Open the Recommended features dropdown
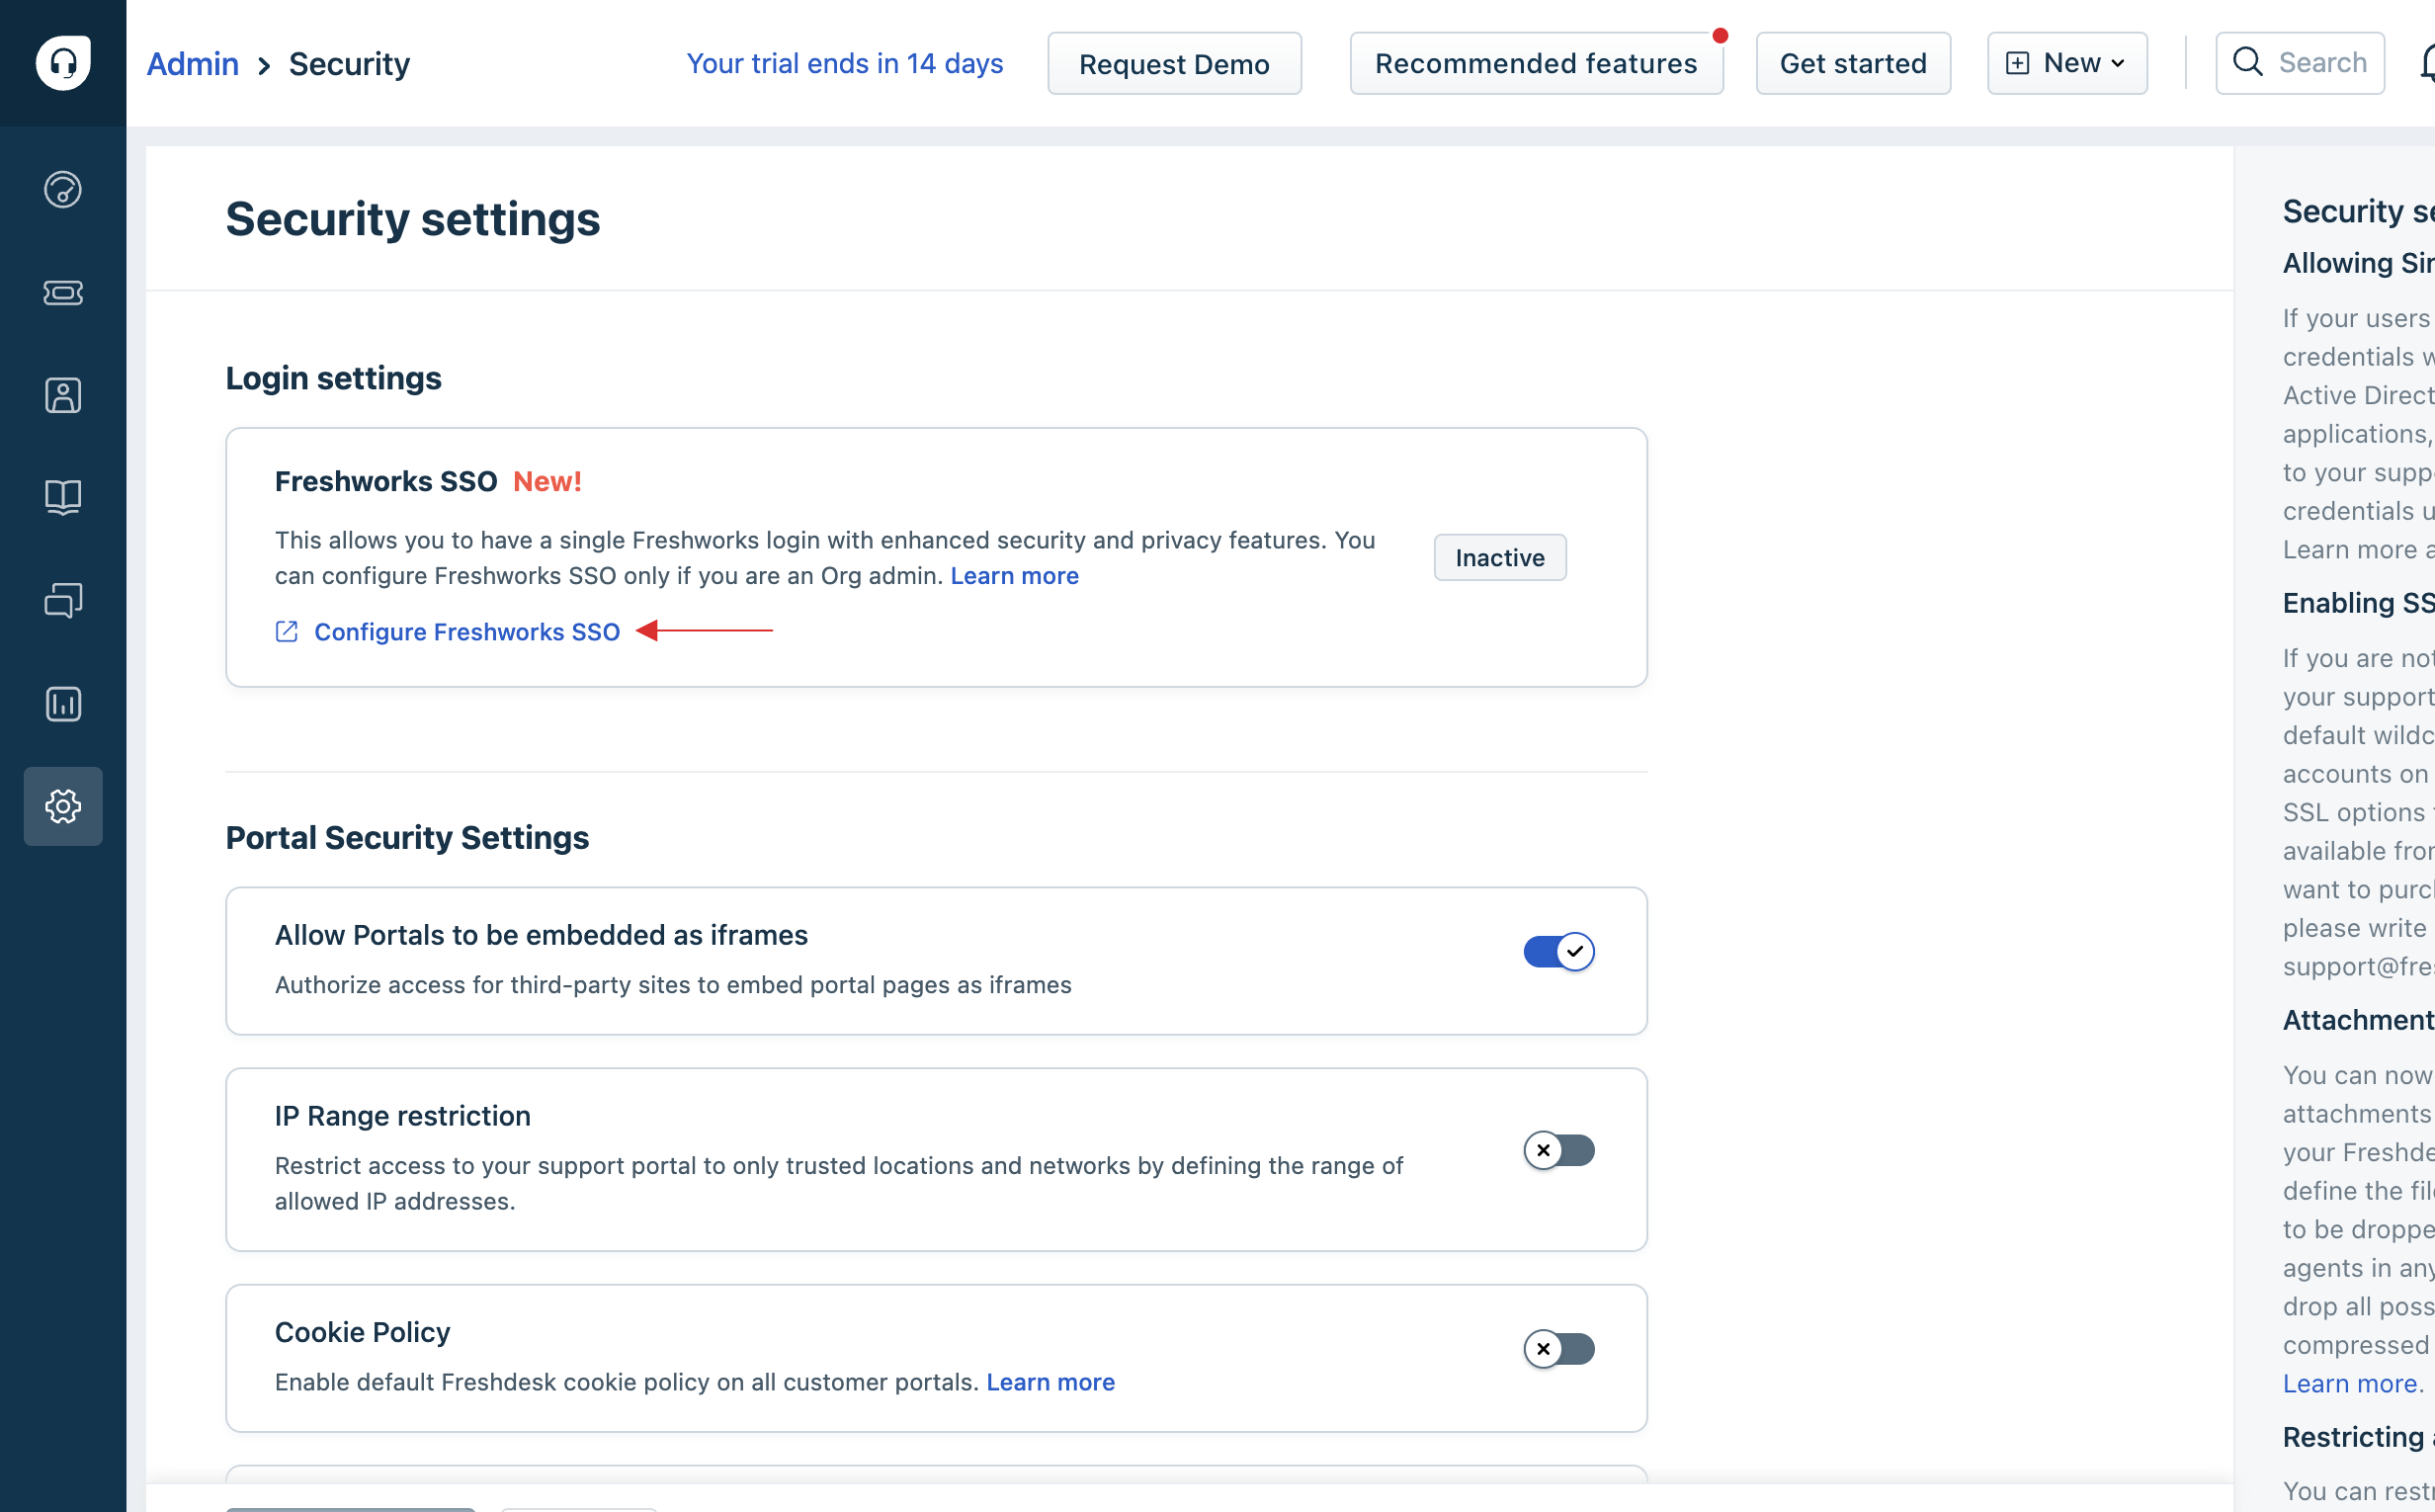2435x1512 pixels. (x=1537, y=62)
